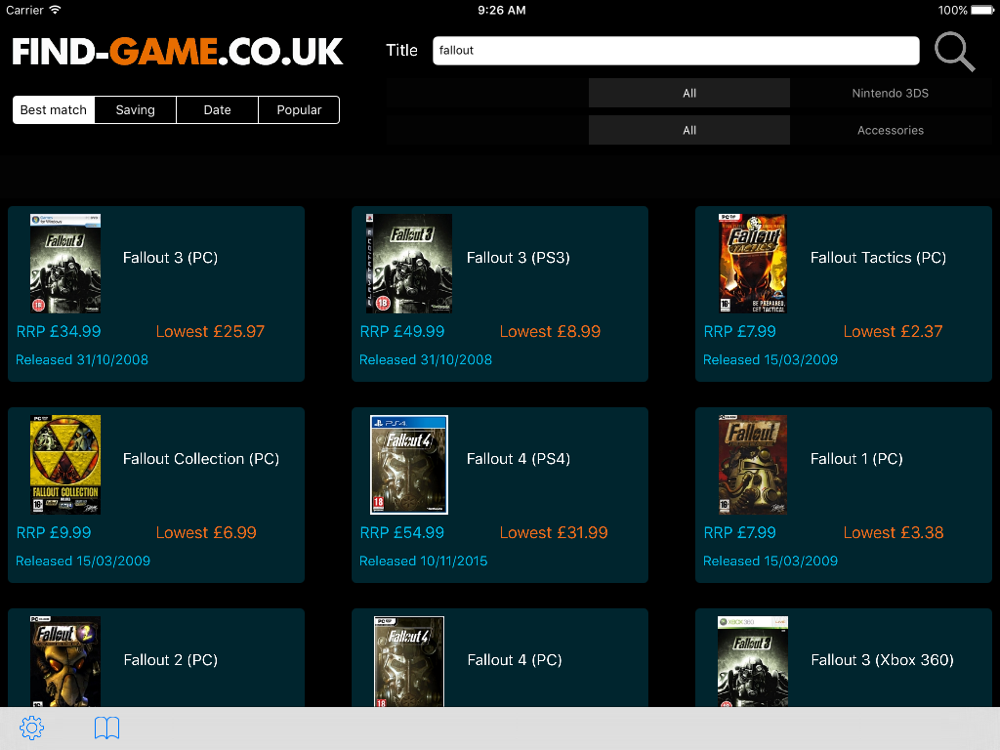Open Fallout 1 (PC) cover art
This screenshot has width=1000, height=750.
tap(753, 464)
